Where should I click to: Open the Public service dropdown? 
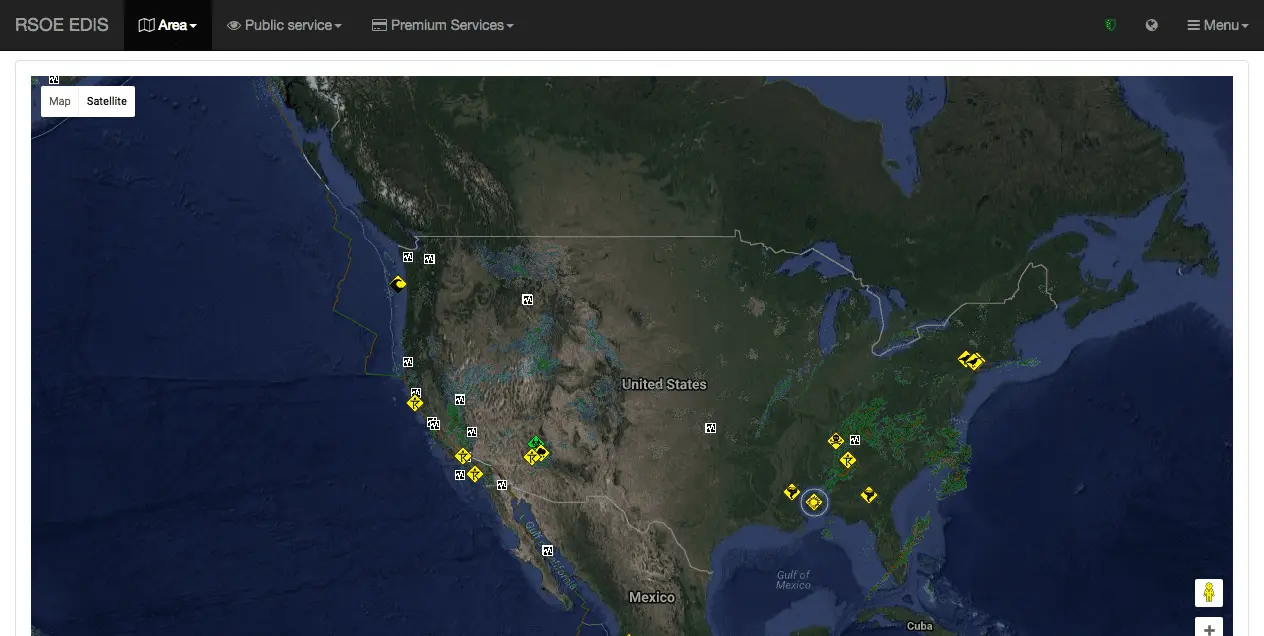point(285,25)
